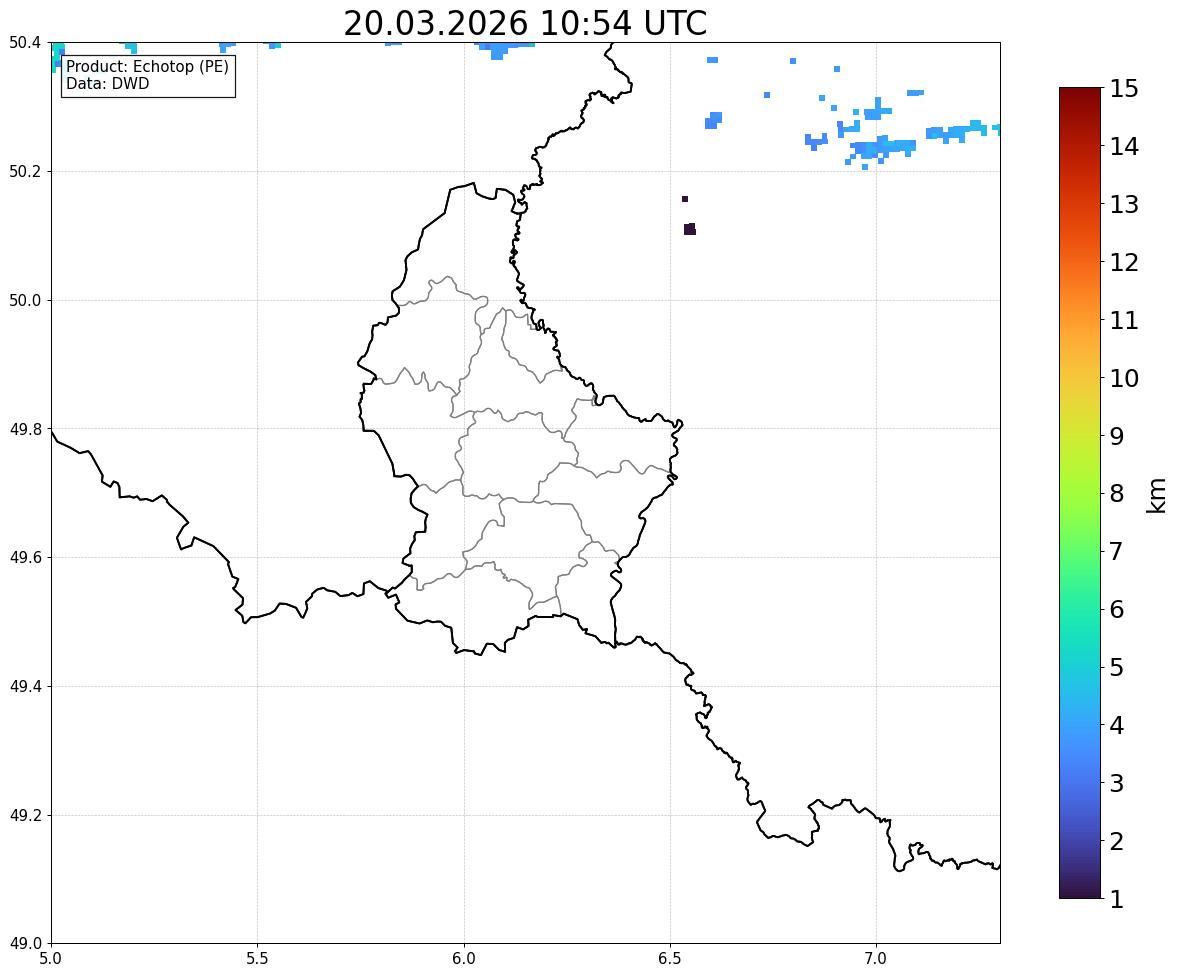Select the "Product: Echotop (PE)" legend line
The width and height of the screenshot is (1178, 976).
tap(147, 67)
